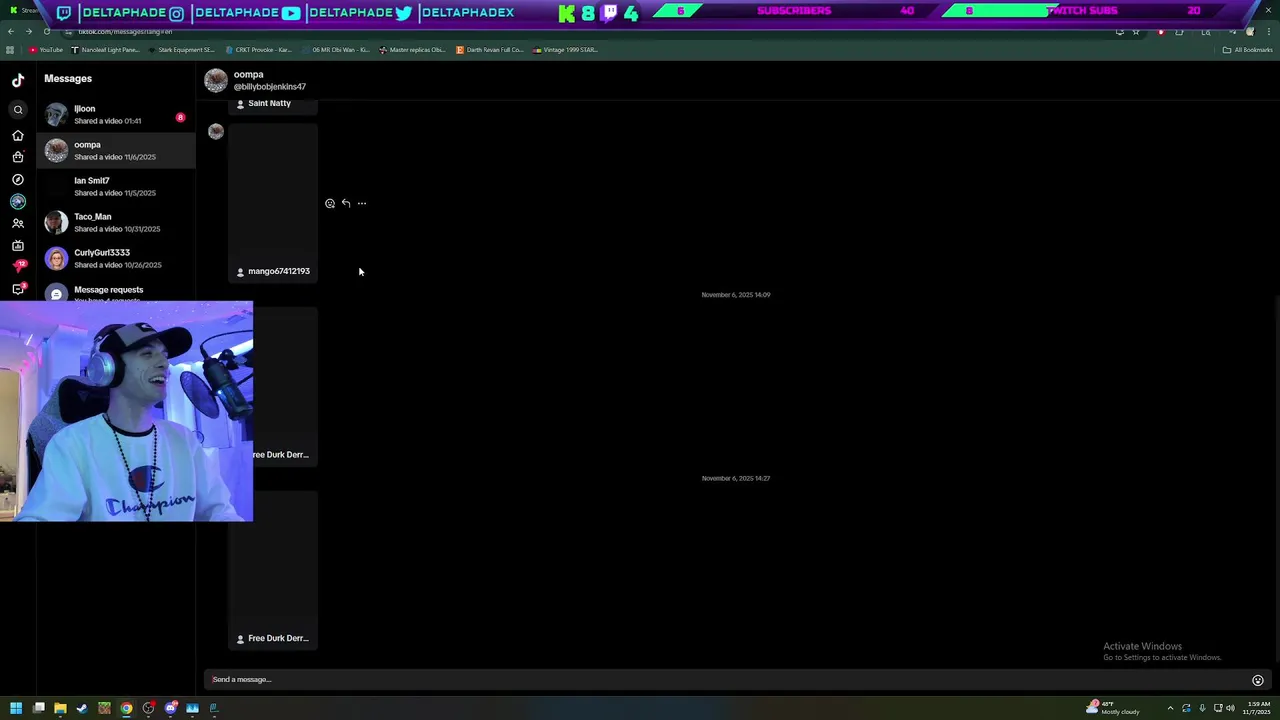Open Ian Smit7 conversation
The image size is (1280, 720).
point(116,187)
